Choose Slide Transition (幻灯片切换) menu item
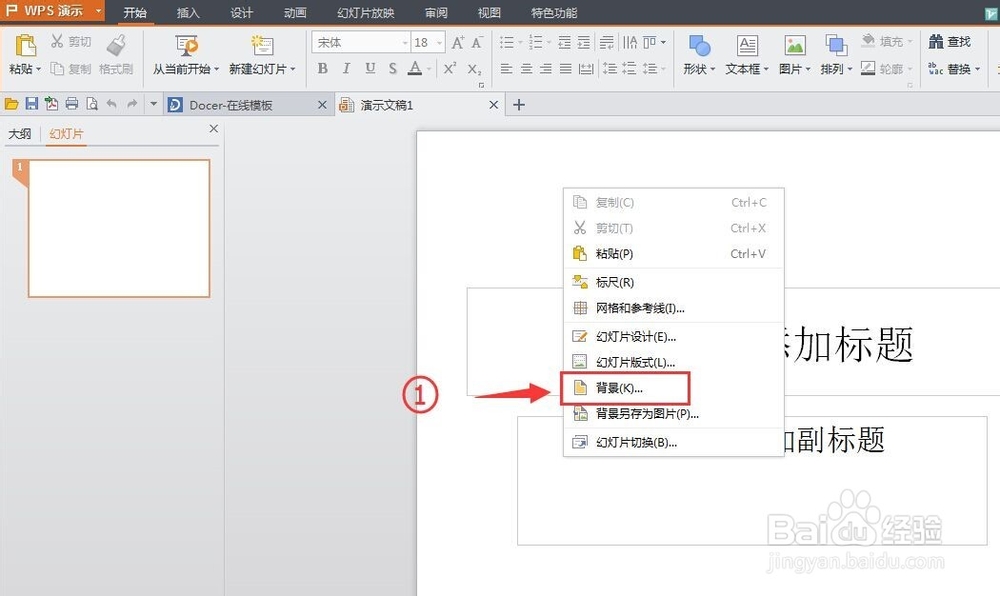Screen dimensions: 1000x596 (x=673, y=442)
